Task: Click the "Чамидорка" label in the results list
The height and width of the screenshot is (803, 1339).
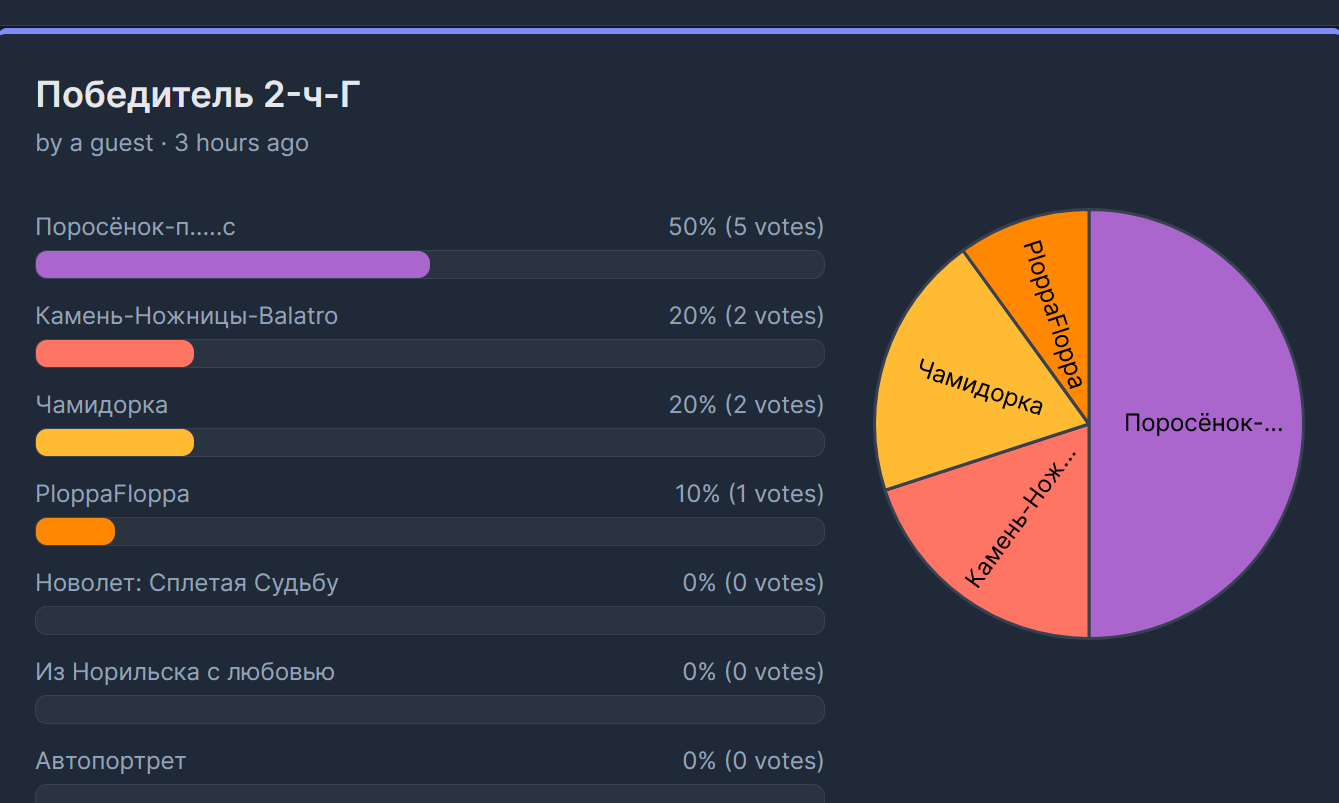Action: (x=101, y=405)
